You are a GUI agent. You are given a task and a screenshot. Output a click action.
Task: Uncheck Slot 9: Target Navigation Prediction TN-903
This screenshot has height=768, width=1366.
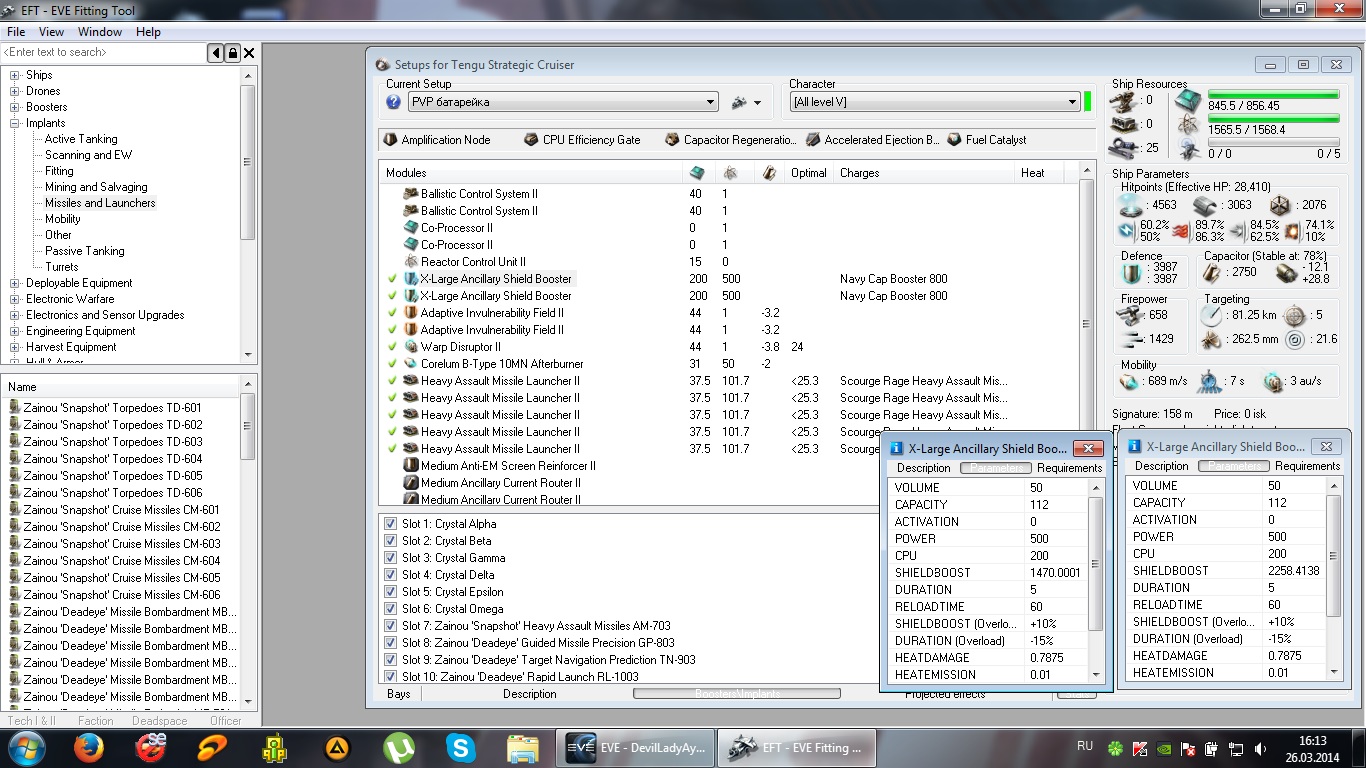pyautogui.click(x=390, y=660)
